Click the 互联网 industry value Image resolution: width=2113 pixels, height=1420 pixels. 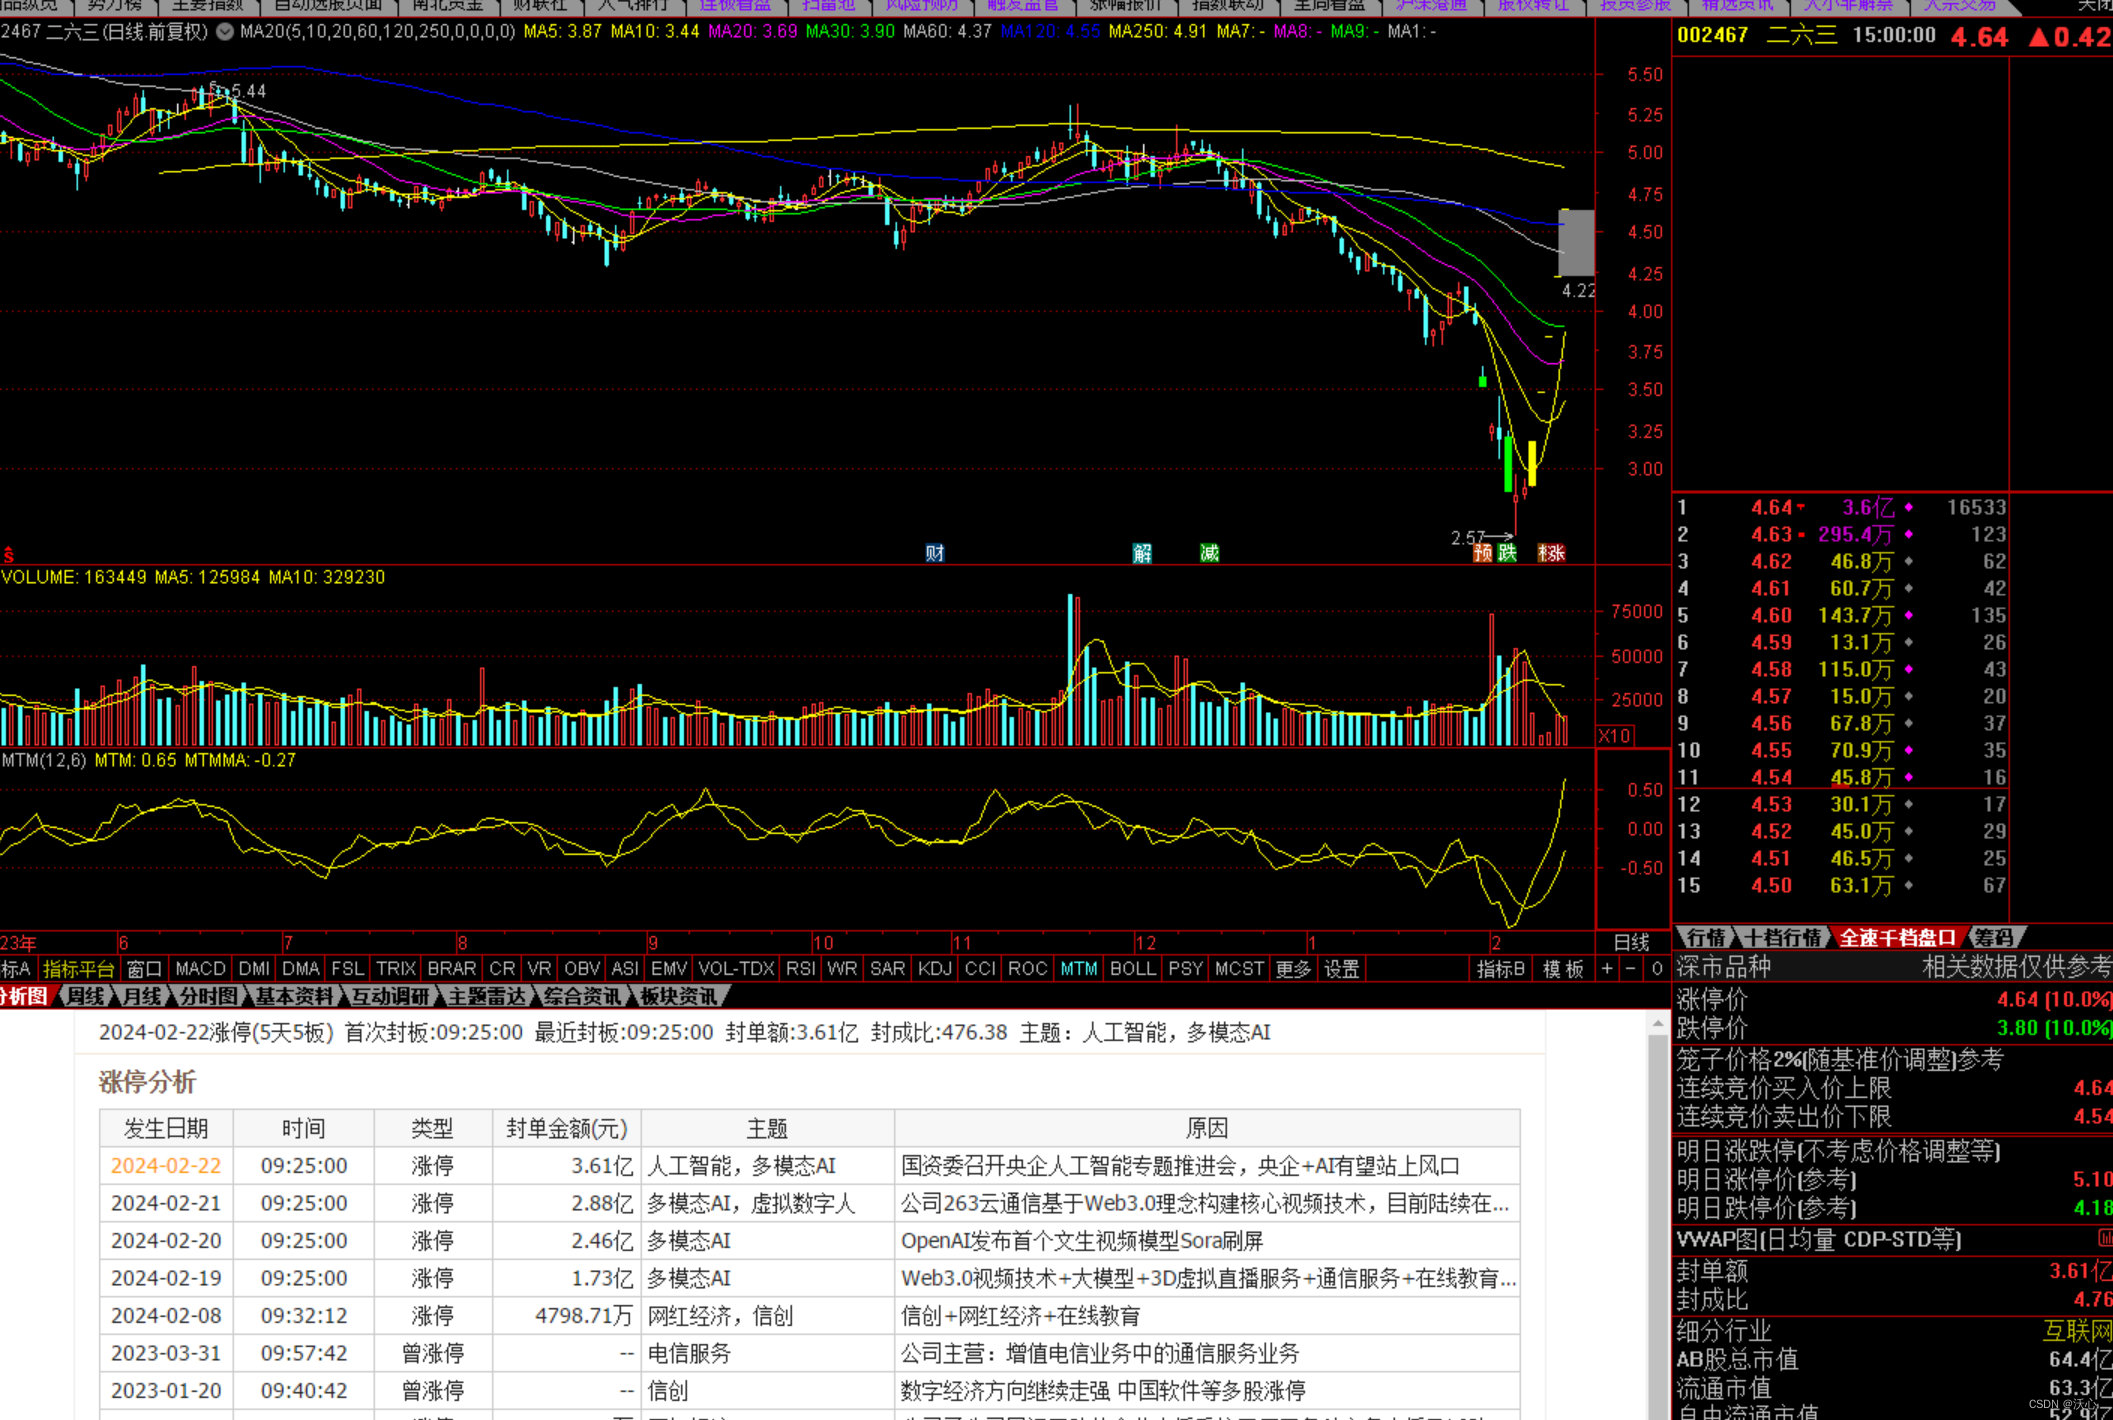click(x=2078, y=1331)
